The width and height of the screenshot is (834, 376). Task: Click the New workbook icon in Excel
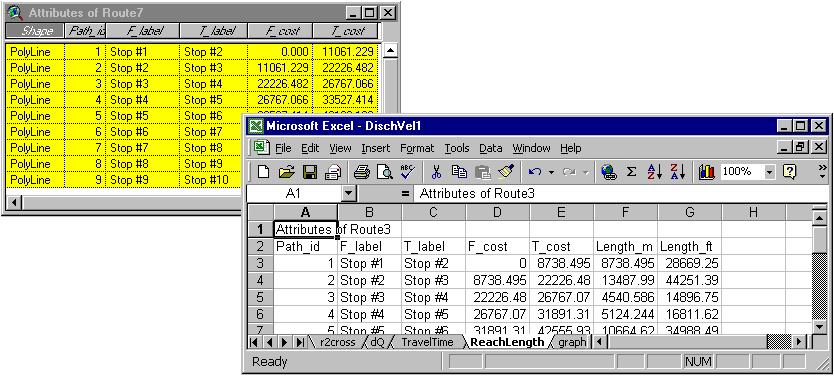(x=263, y=172)
